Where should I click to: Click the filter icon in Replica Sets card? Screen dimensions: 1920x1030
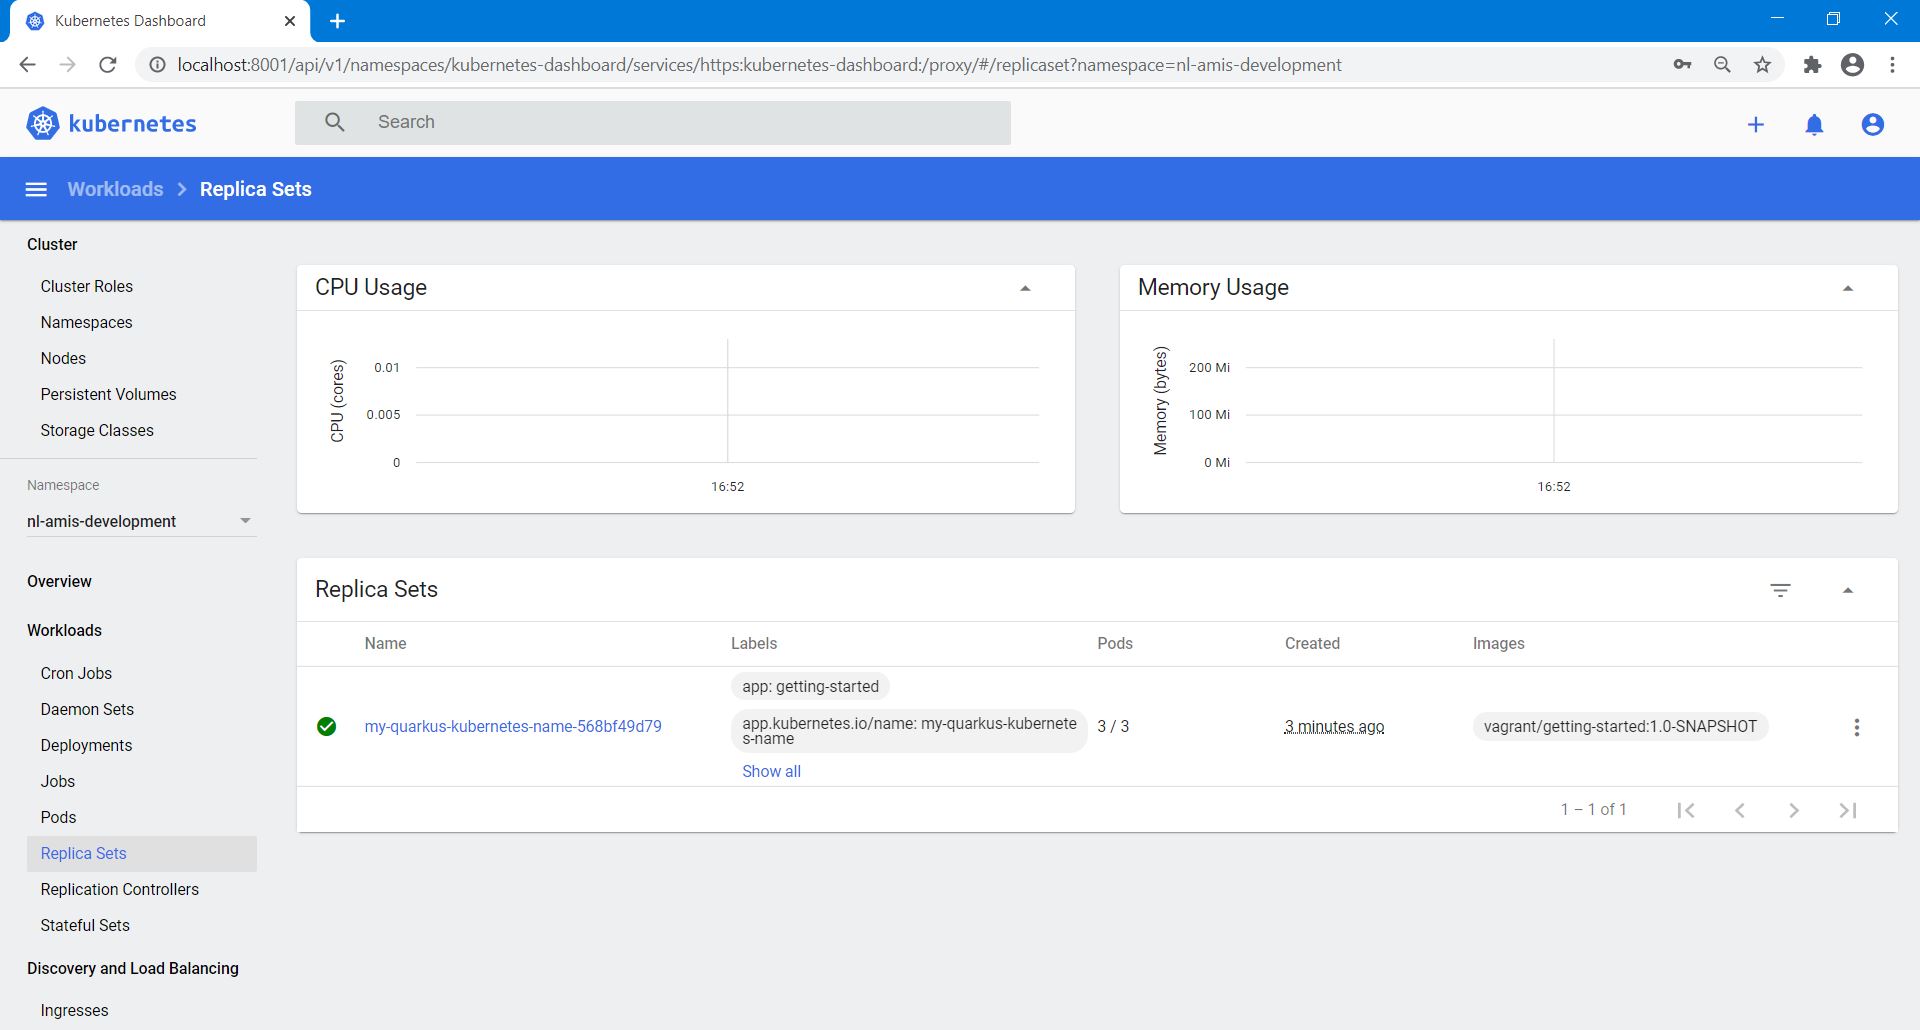pos(1780,590)
